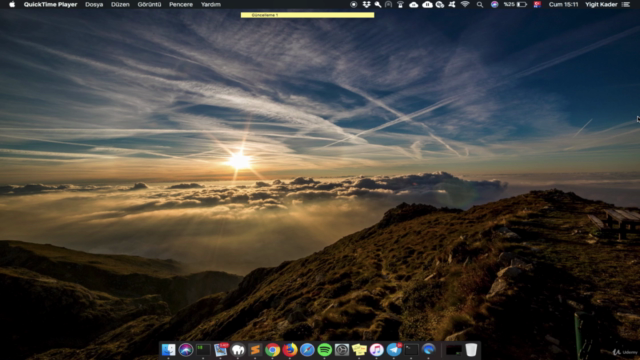The height and width of the screenshot is (360, 640).
Task: Open the Görüntü menu
Action: point(149,4)
